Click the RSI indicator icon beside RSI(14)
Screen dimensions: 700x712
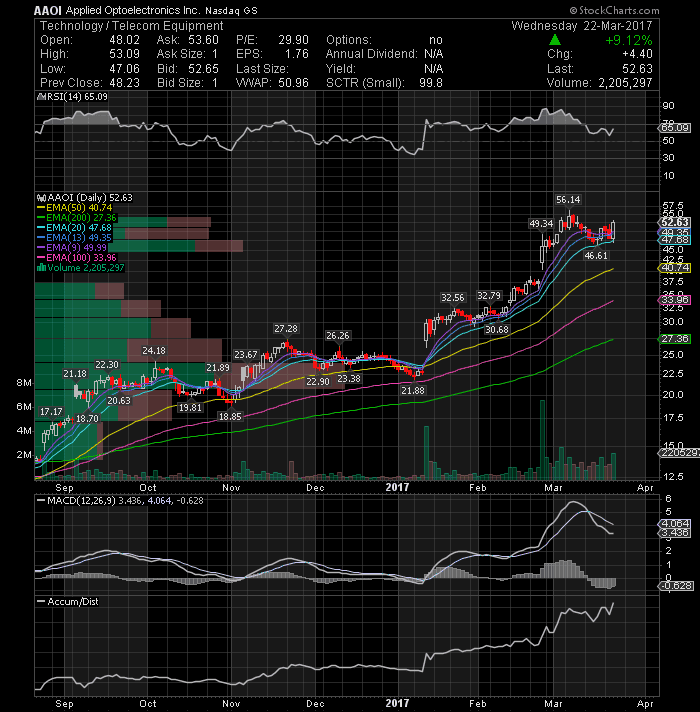[x=39, y=97]
